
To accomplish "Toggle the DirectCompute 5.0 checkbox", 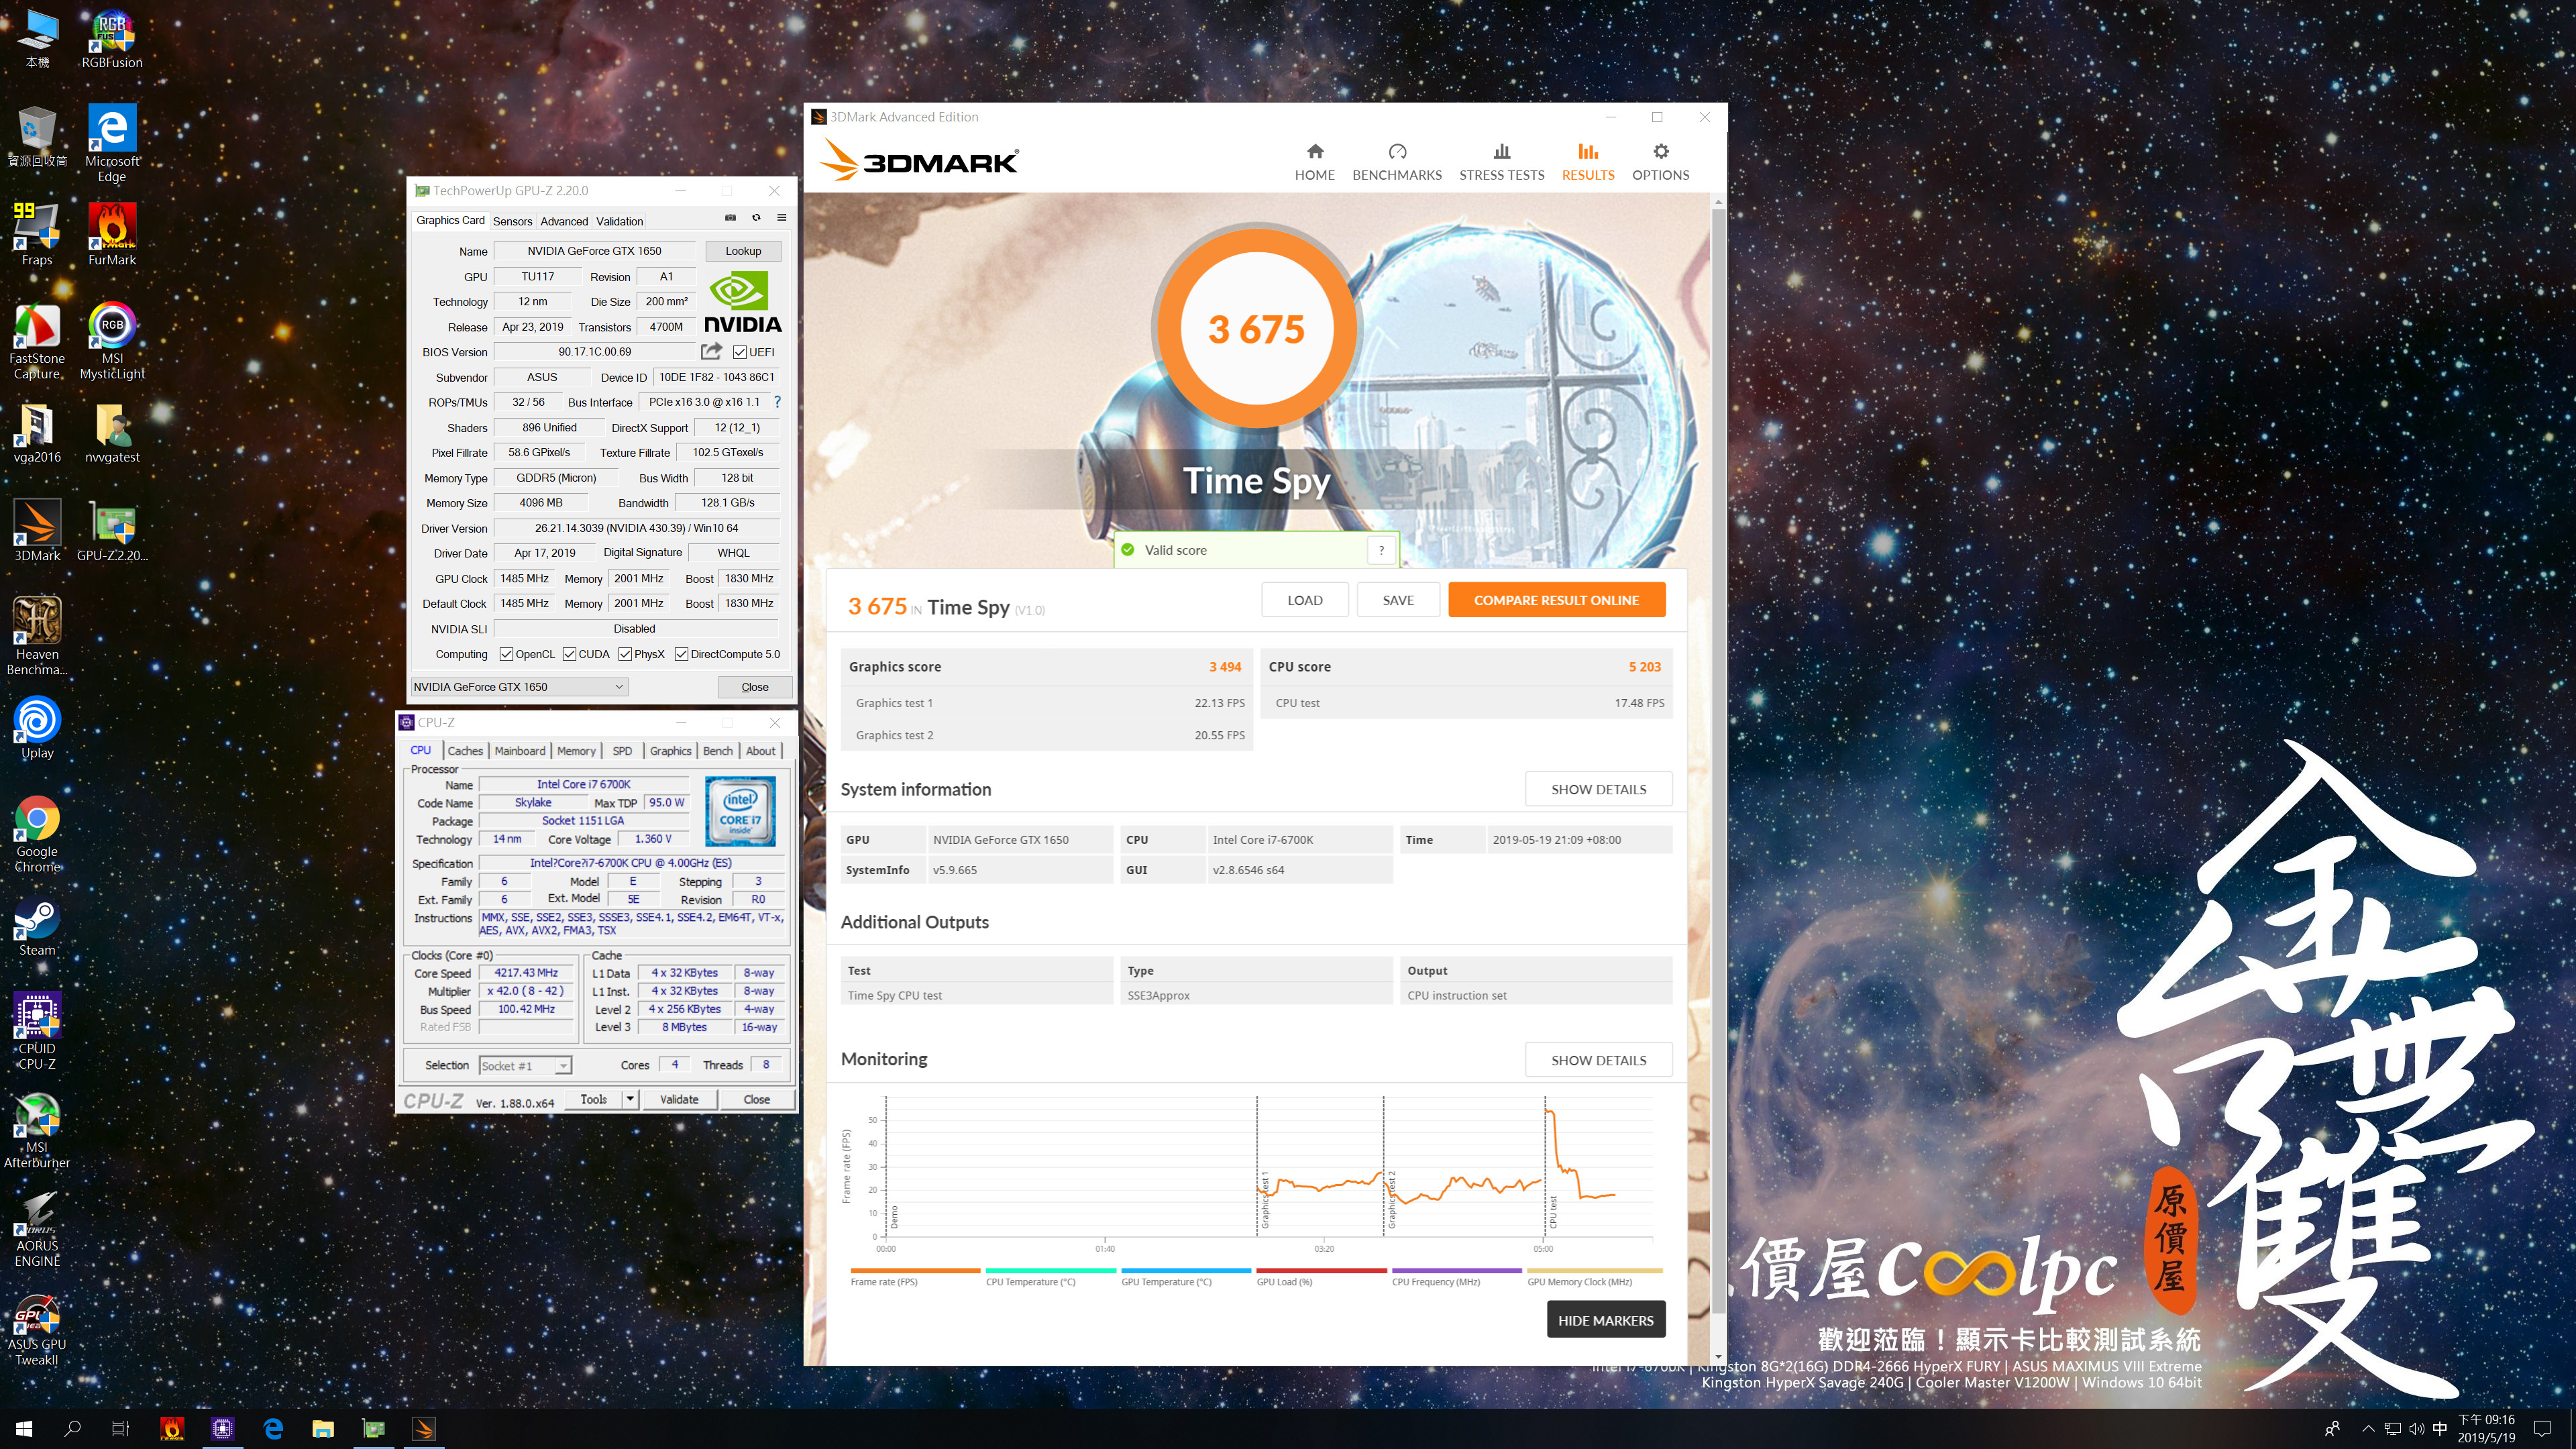I will [681, 654].
